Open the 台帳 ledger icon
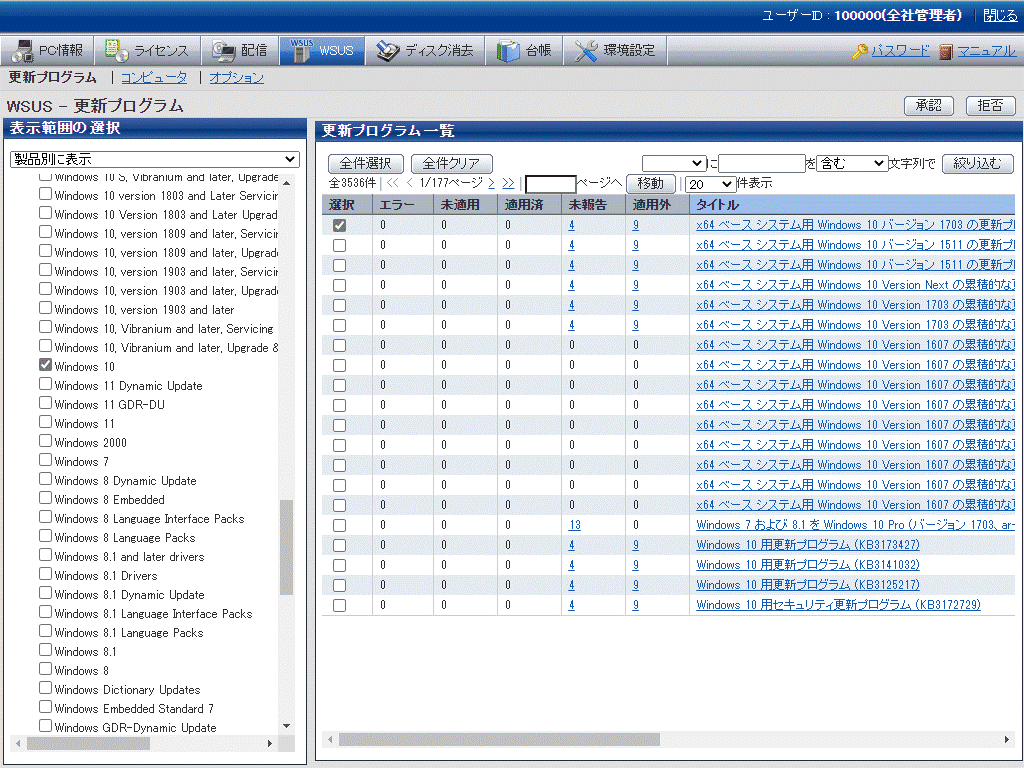The height and width of the screenshot is (768, 1024). 508,51
